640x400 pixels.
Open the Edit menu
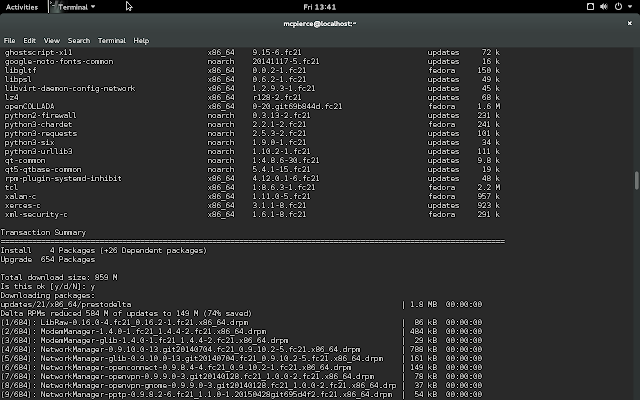(29, 40)
